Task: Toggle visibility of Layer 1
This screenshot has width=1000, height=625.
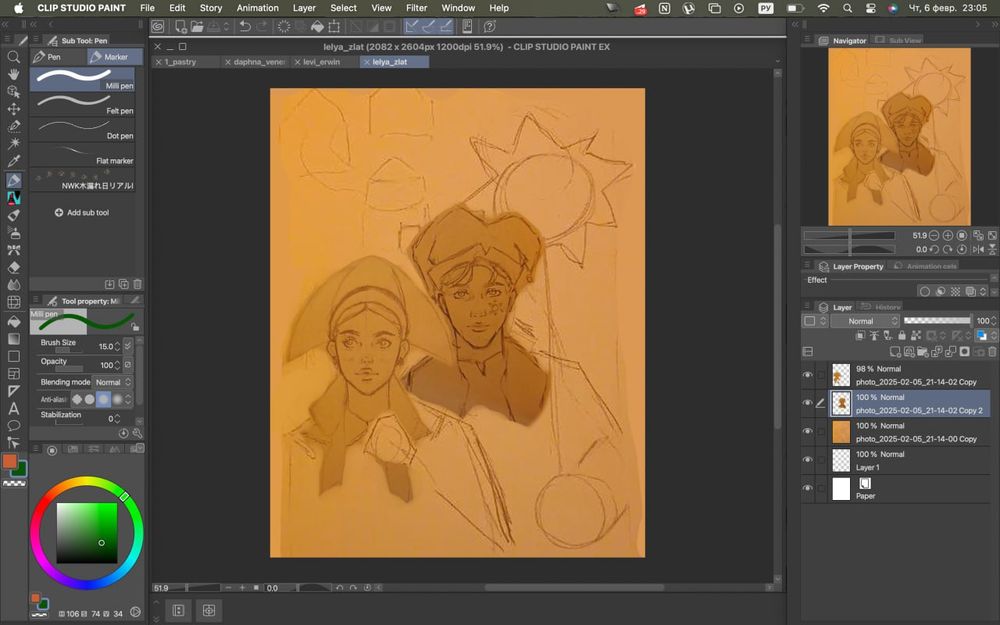Action: coord(807,460)
